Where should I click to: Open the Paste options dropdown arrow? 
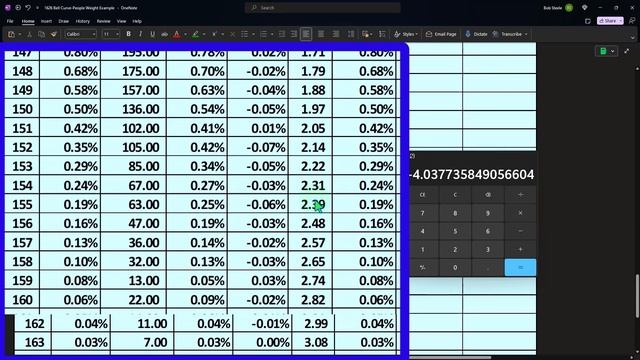tap(20, 34)
